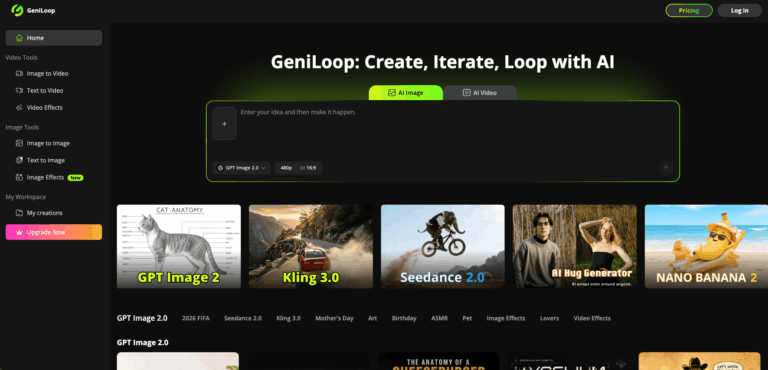The image size is (768, 370).
Task: Click the plus button to add an image
Action: (x=224, y=123)
